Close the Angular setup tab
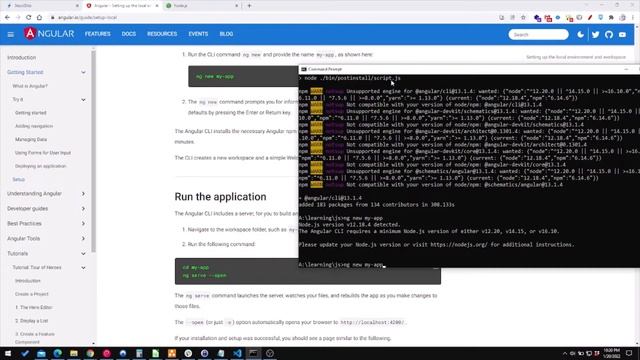Image resolution: width=640 pixels, height=360 pixels. click(157, 6)
